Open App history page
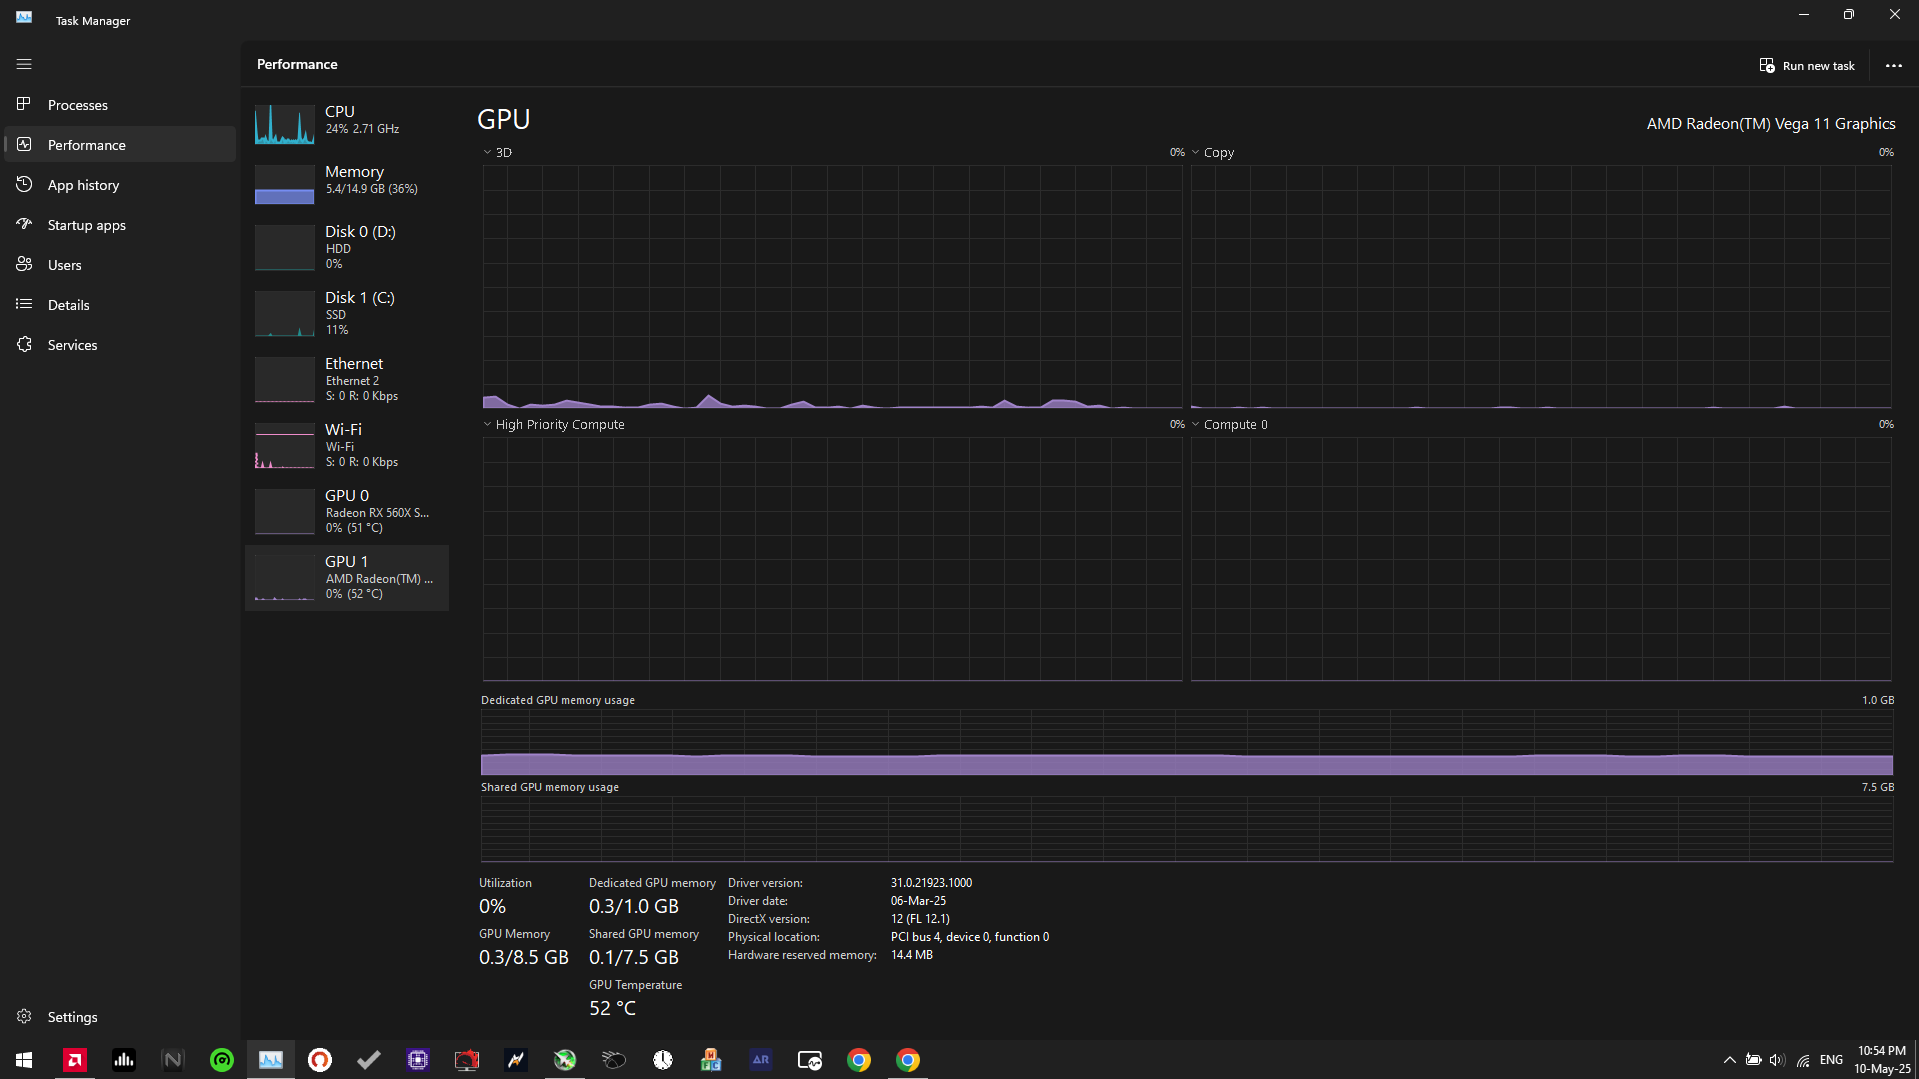This screenshot has height=1079, width=1919. tap(120, 185)
